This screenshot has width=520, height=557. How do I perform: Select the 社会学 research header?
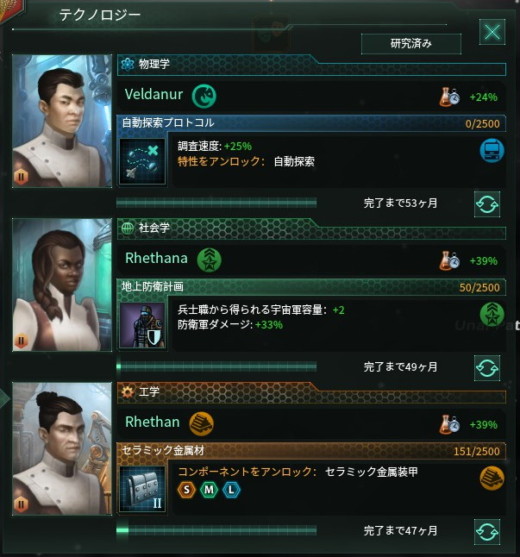coord(311,228)
